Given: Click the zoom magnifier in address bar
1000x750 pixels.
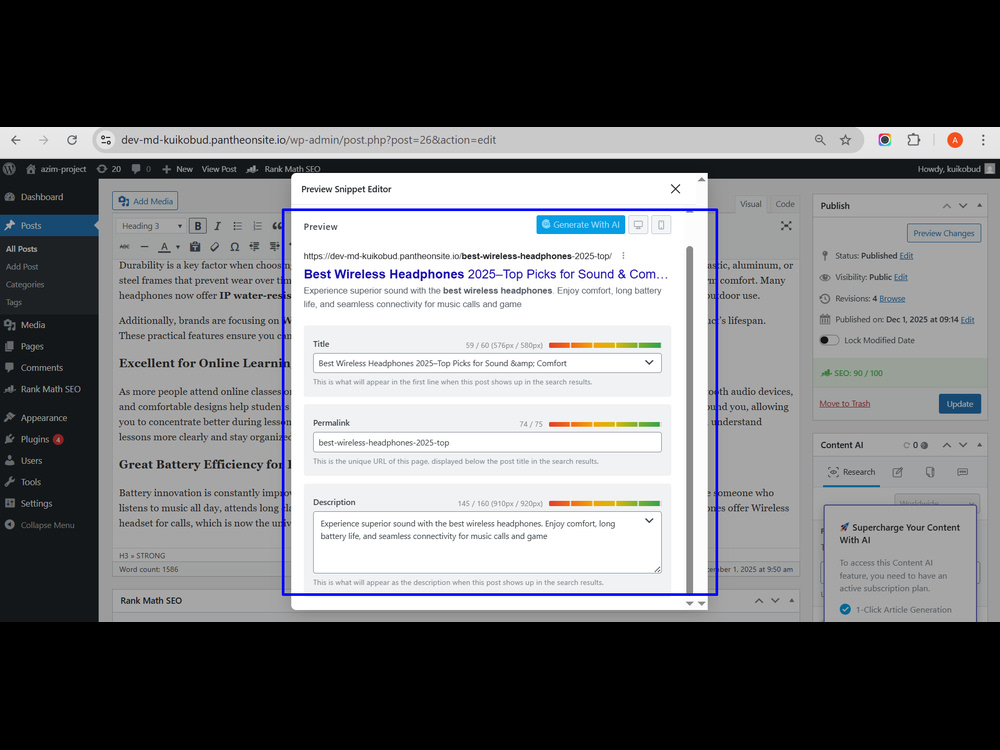Looking at the screenshot, I should (820, 140).
